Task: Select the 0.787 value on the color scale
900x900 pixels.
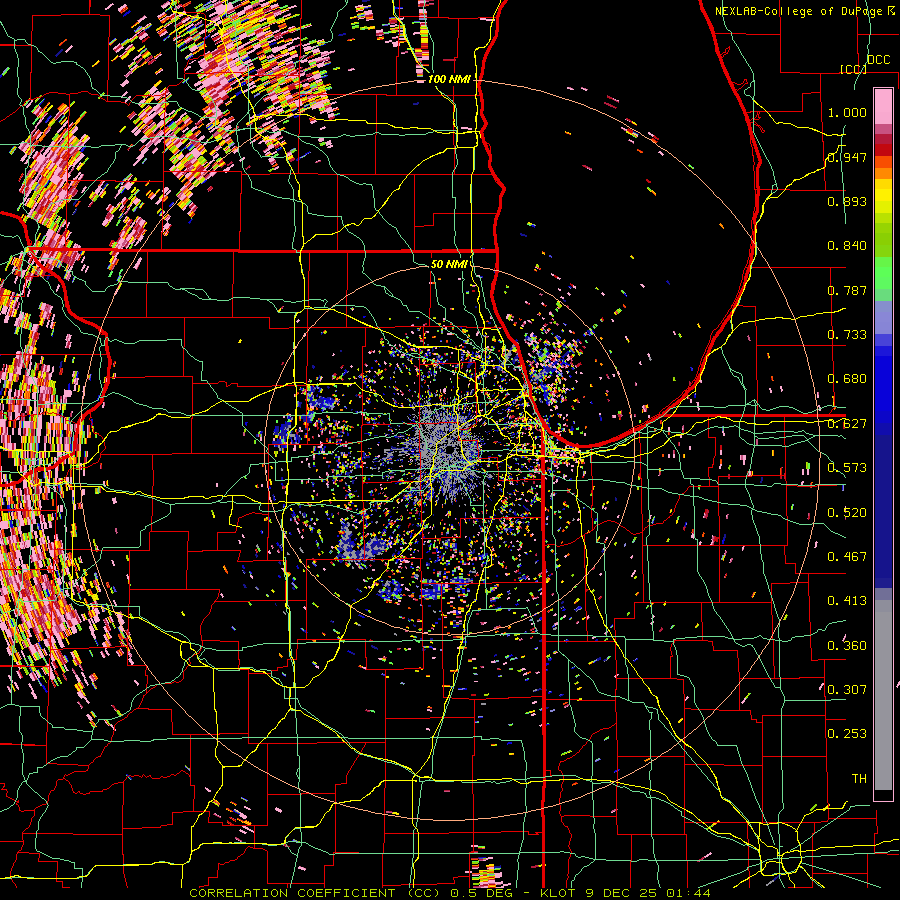Action: pyautogui.click(x=847, y=290)
